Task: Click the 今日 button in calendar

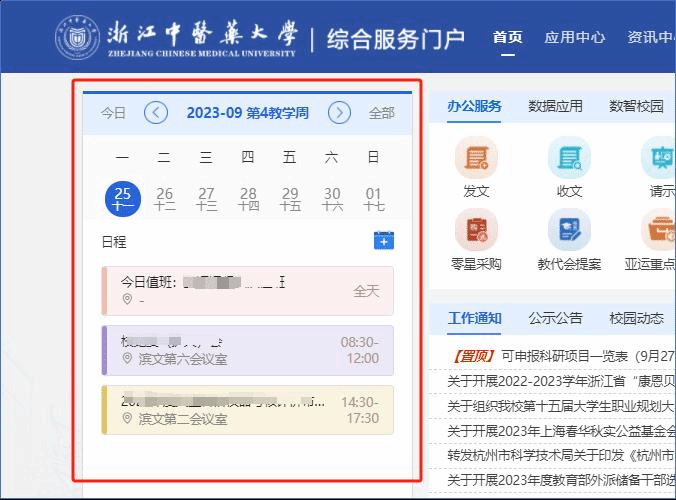Action: pyautogui.click(x=114, y=113)
